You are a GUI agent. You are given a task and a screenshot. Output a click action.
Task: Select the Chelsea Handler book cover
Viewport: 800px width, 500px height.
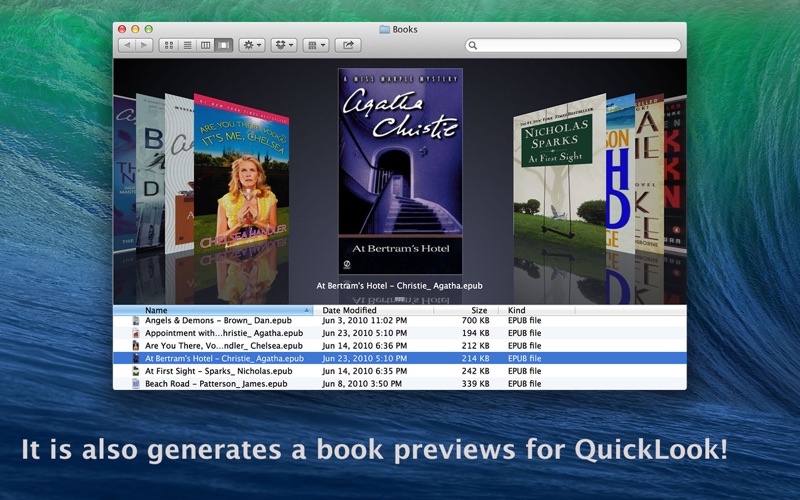[241, 172]
